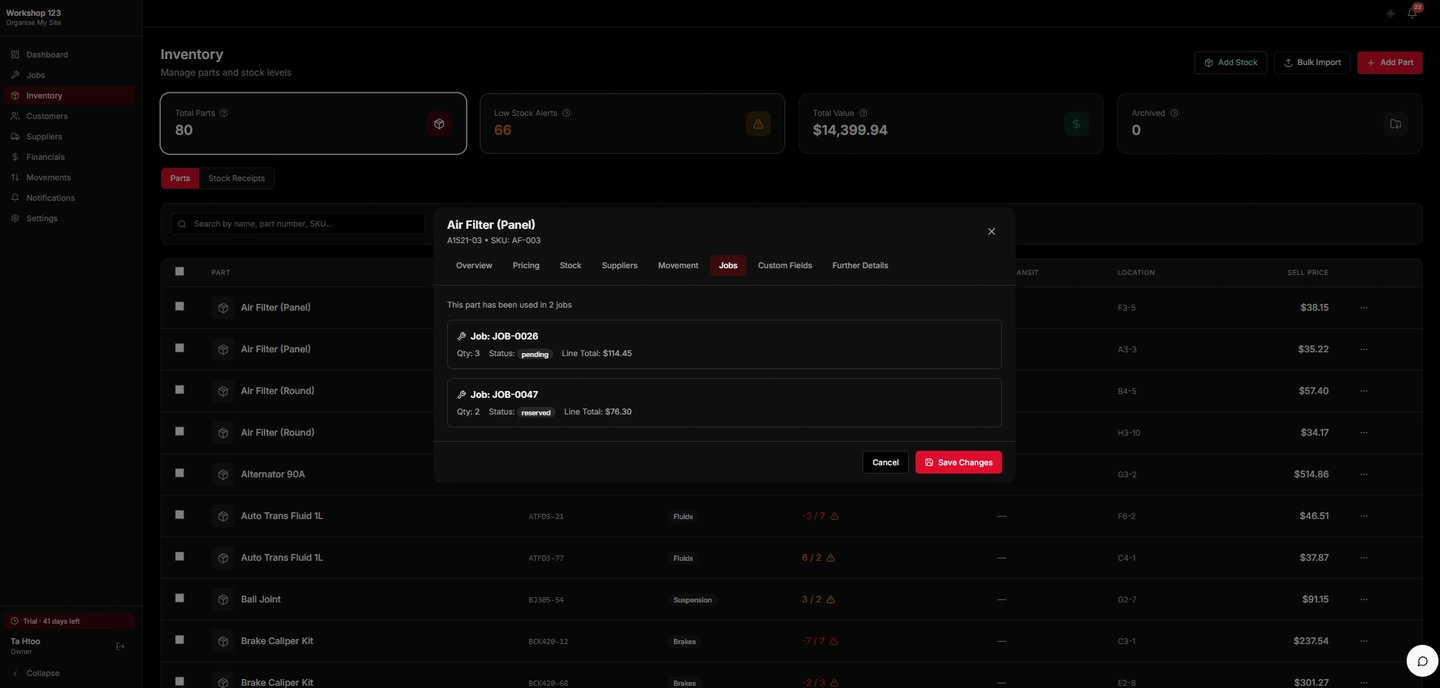Open Suppliers in sidebar
The image size is (1440, 688).
click(70, 136)
